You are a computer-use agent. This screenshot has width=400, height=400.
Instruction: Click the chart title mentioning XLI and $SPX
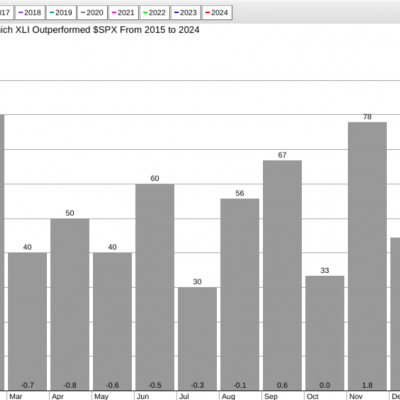(x=100, y=30)
